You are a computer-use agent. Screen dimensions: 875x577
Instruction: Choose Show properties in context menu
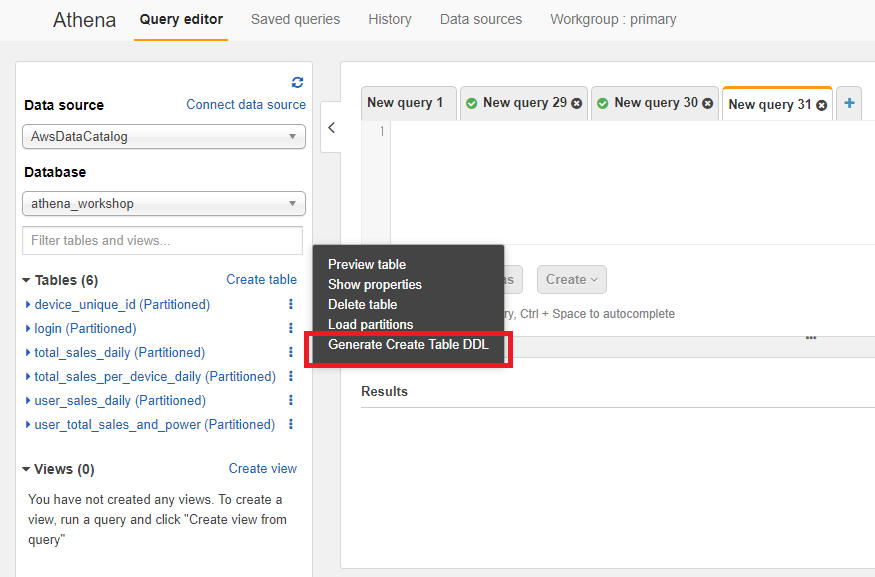coord(374,285)
